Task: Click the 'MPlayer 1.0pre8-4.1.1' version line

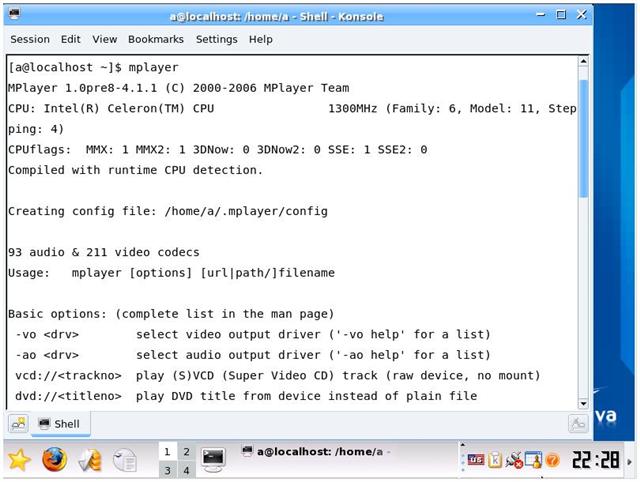Action: coord(179,88)
